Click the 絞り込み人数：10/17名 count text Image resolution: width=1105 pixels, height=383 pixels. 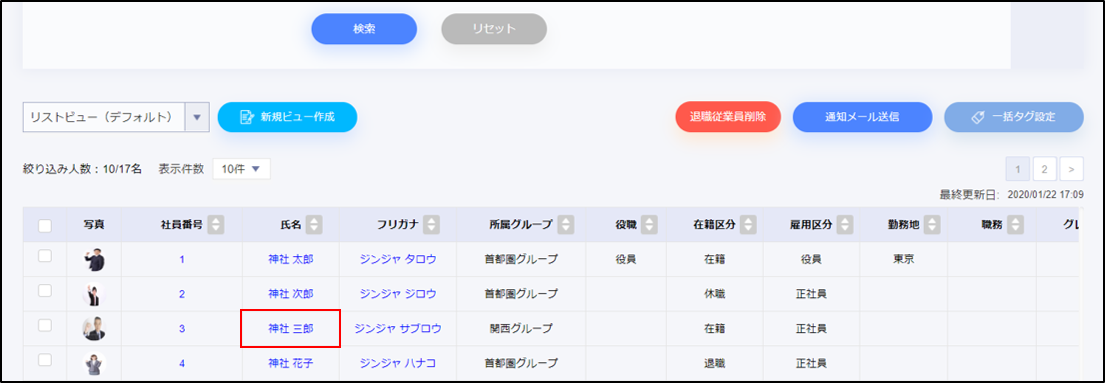pos(82,169)
